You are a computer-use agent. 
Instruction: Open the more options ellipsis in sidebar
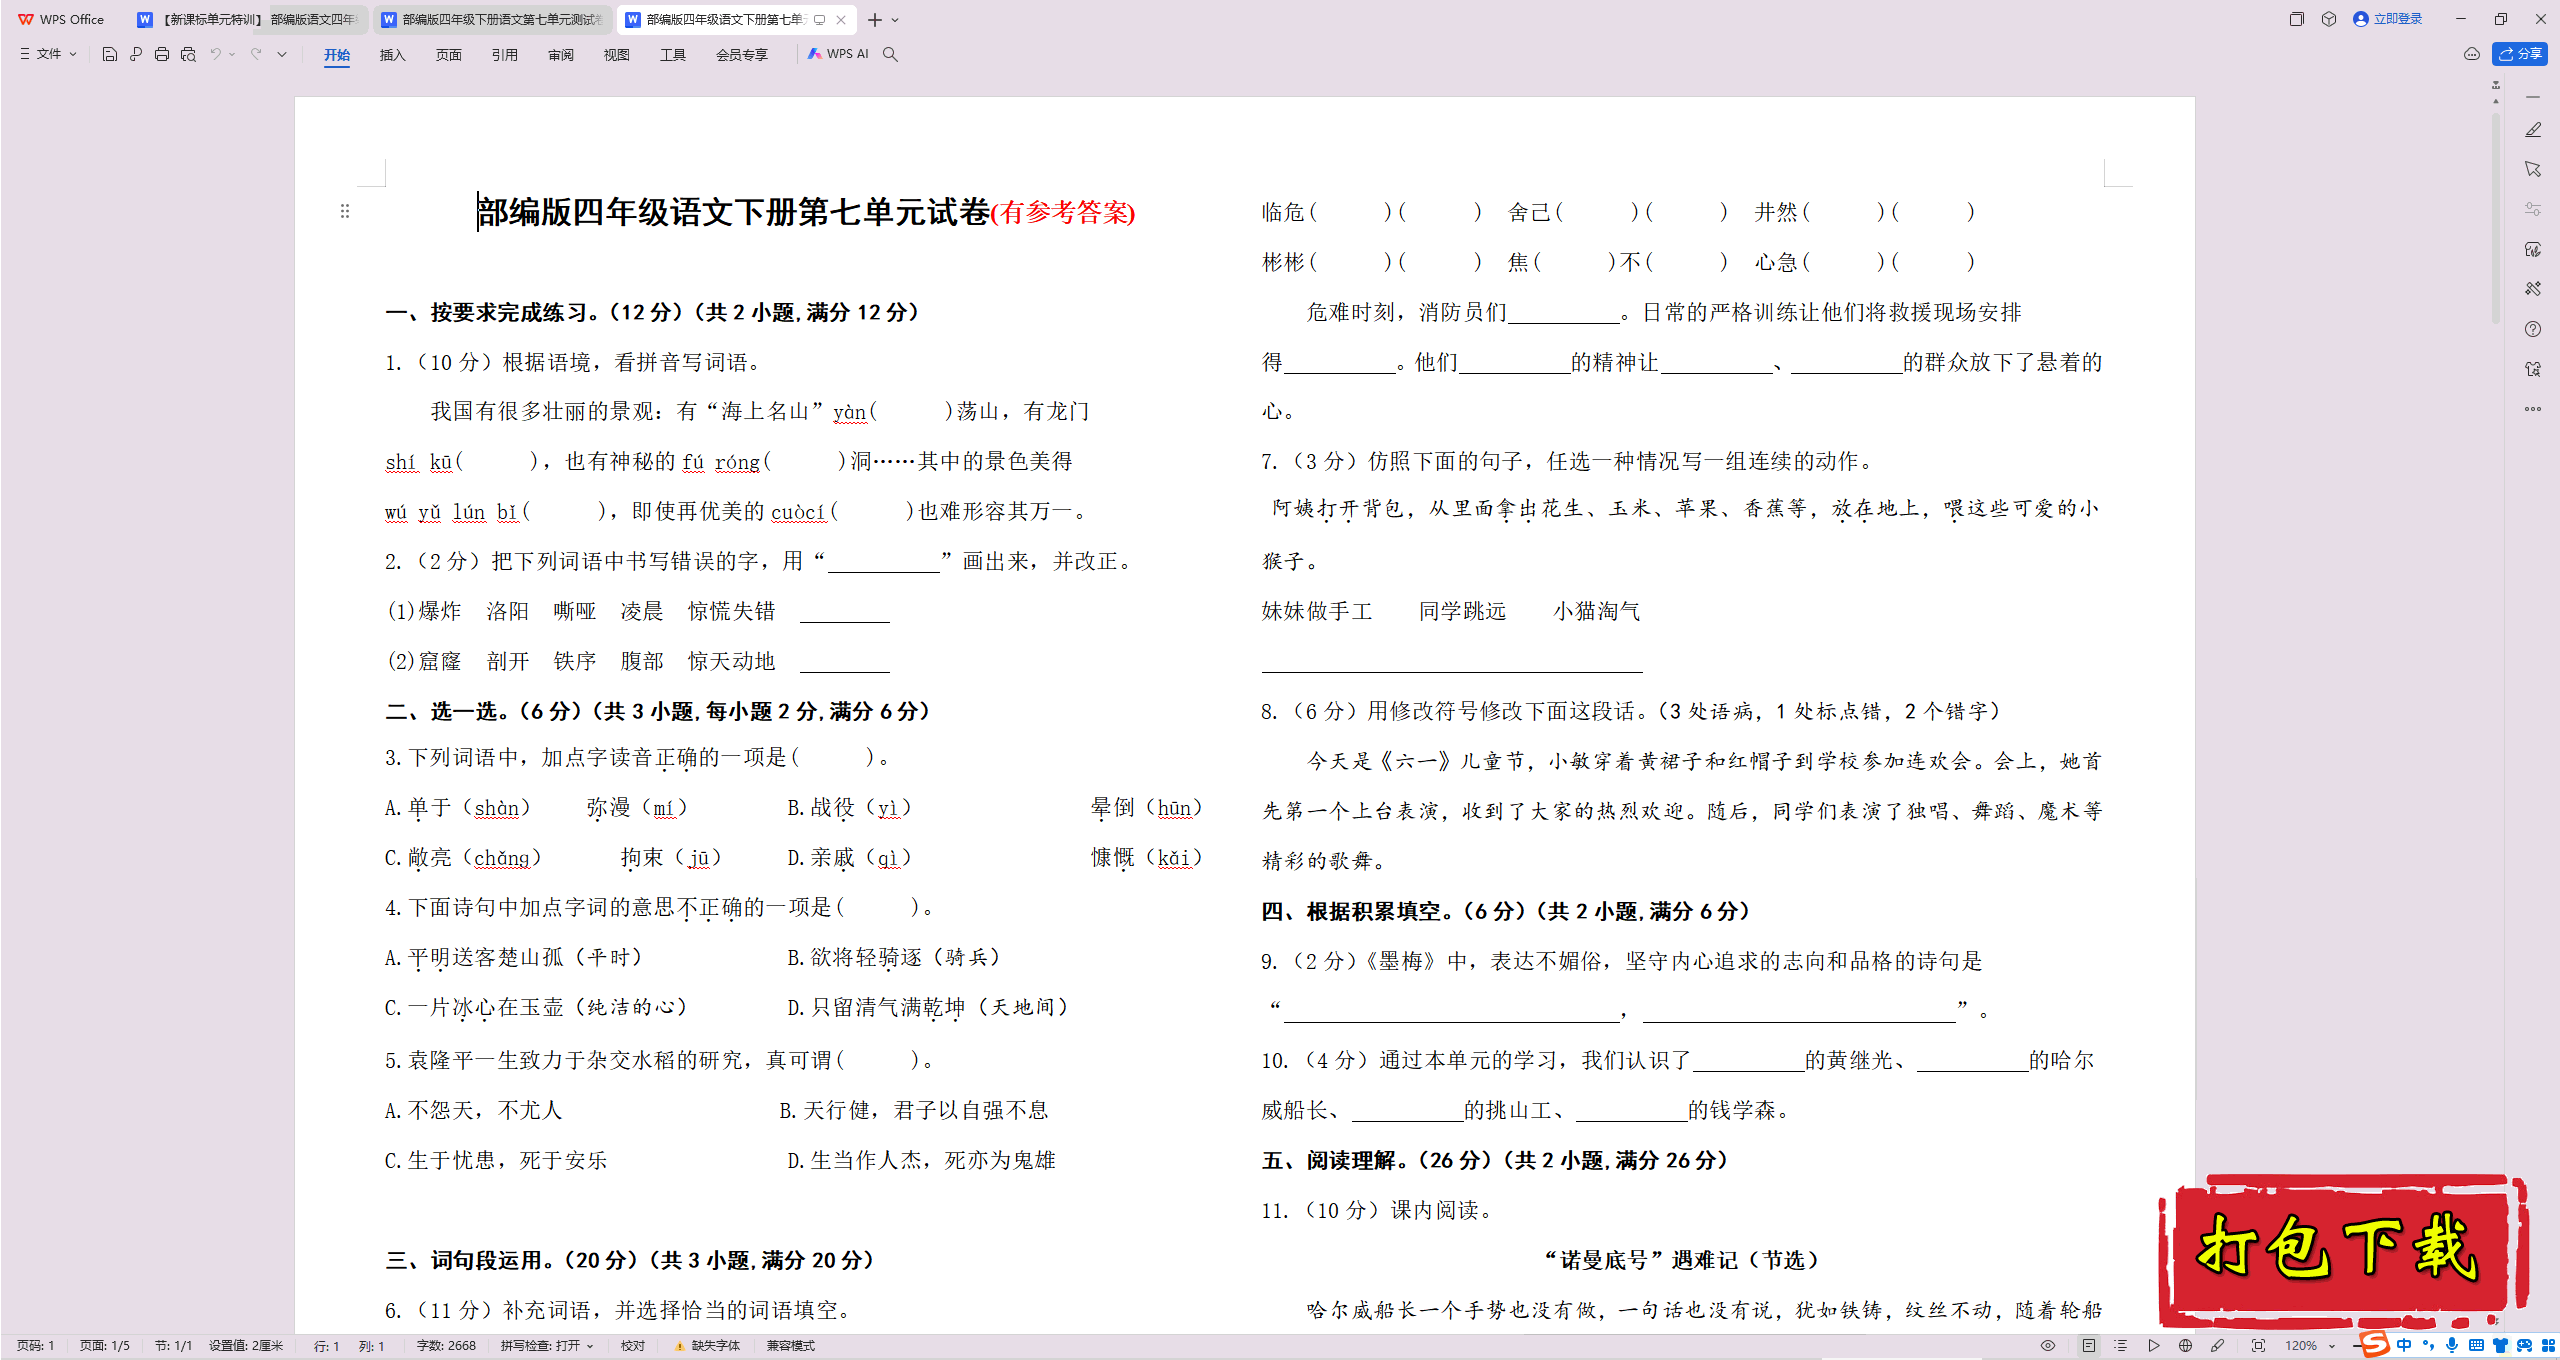2533,408
